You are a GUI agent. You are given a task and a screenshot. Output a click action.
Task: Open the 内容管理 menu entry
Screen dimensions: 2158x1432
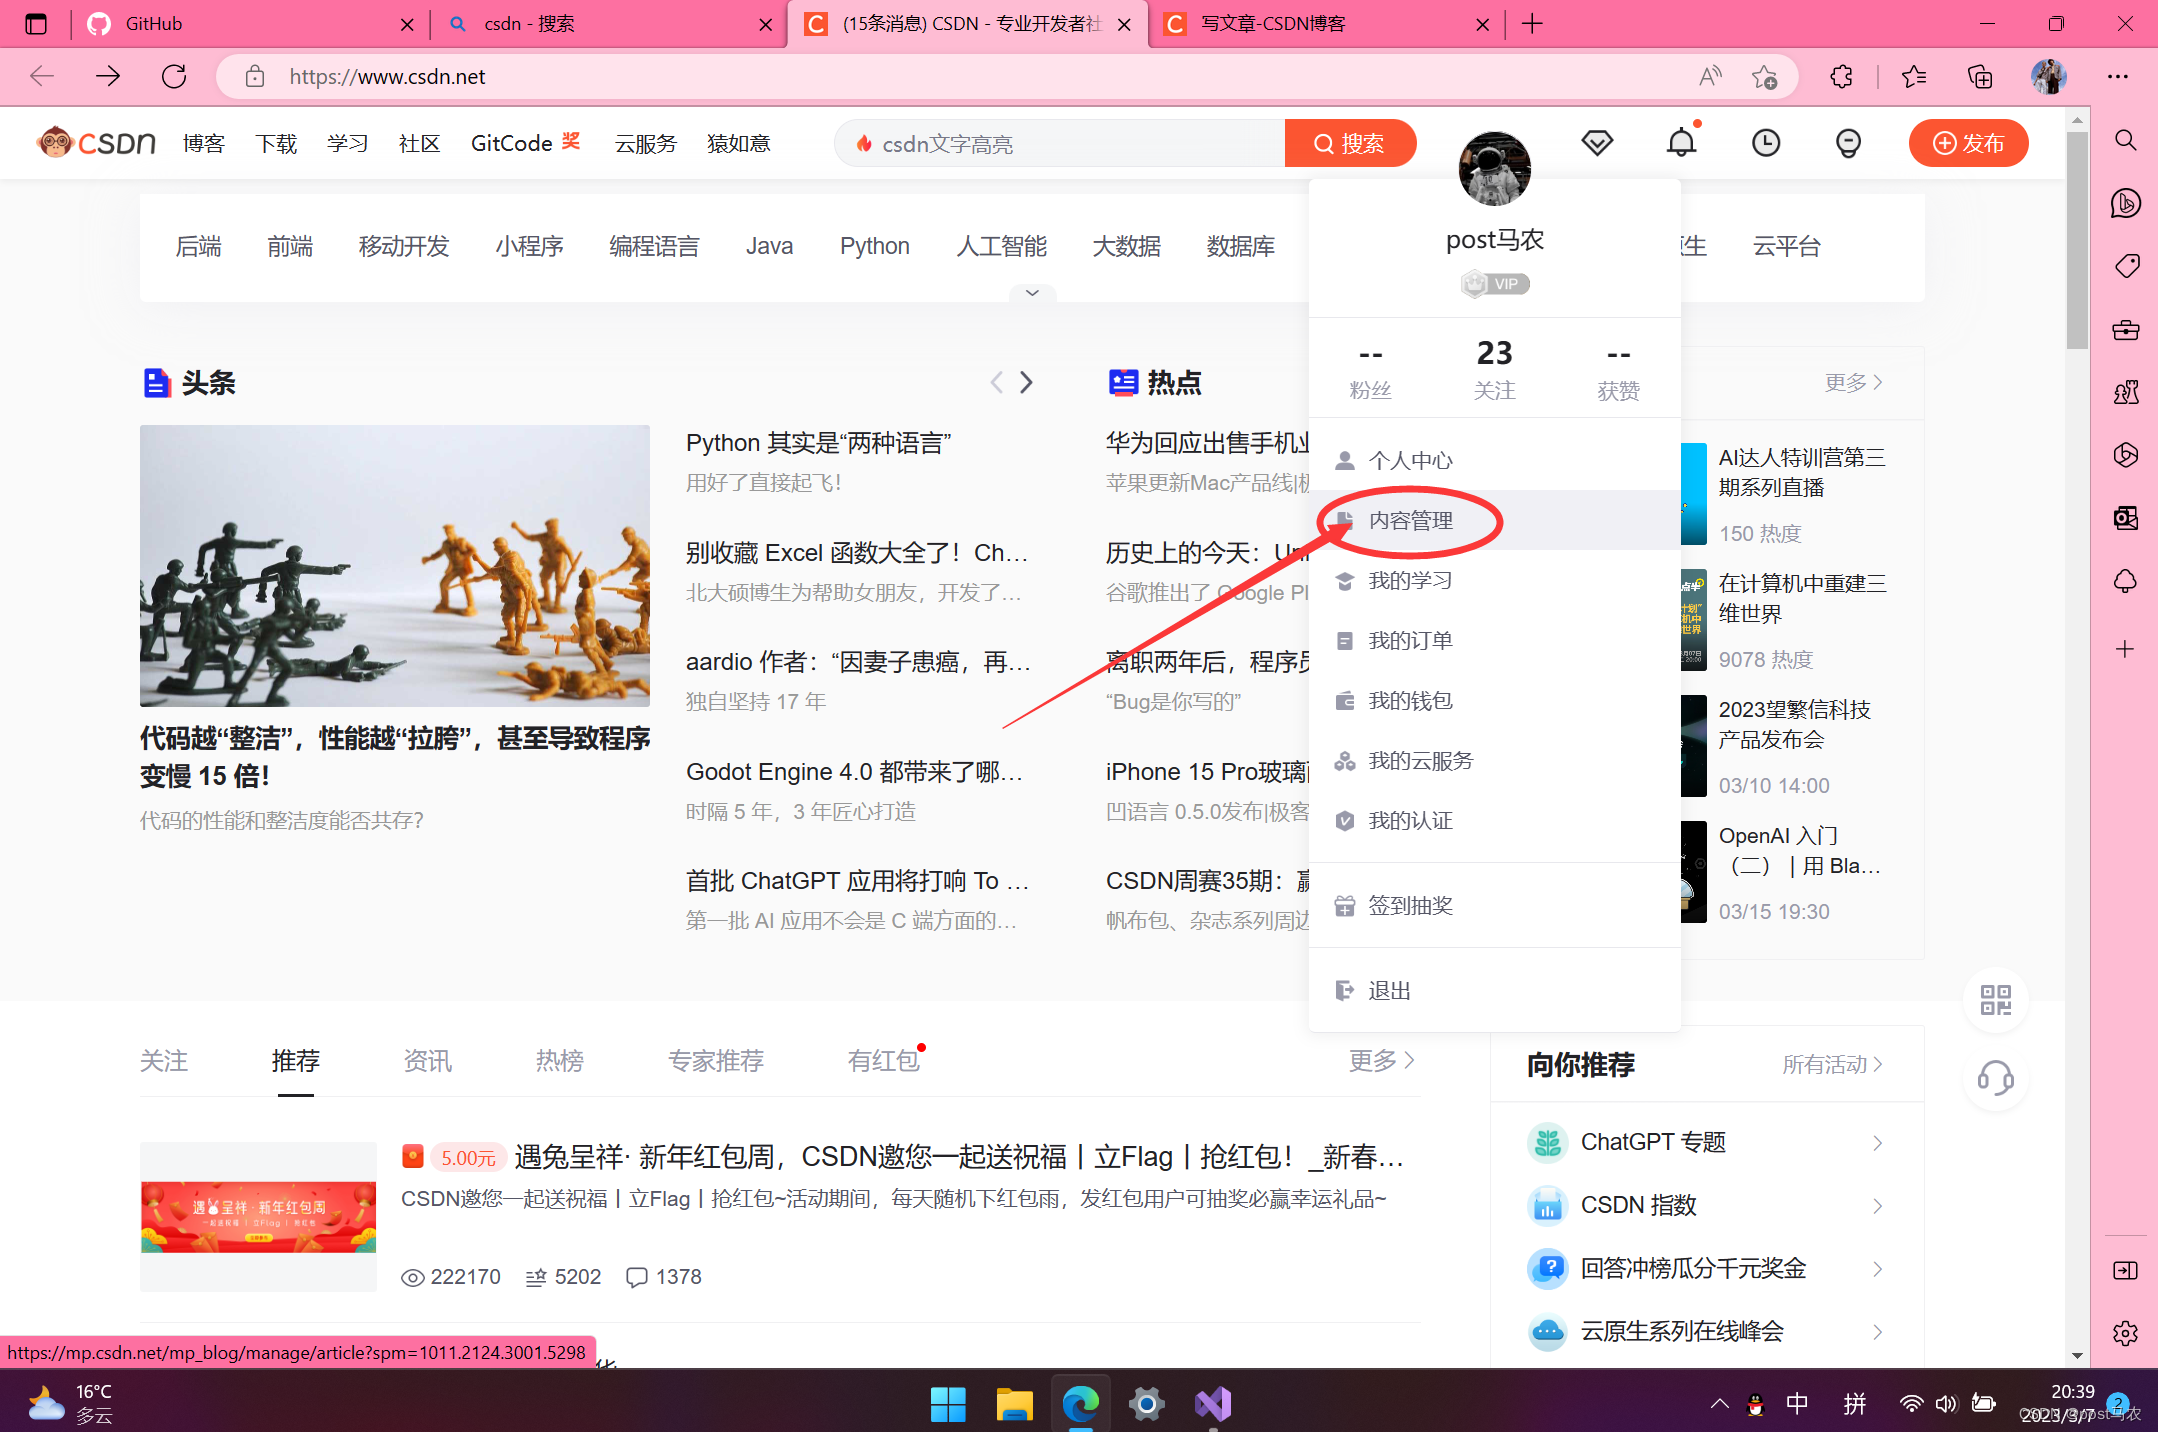[x=1495, y=520]
